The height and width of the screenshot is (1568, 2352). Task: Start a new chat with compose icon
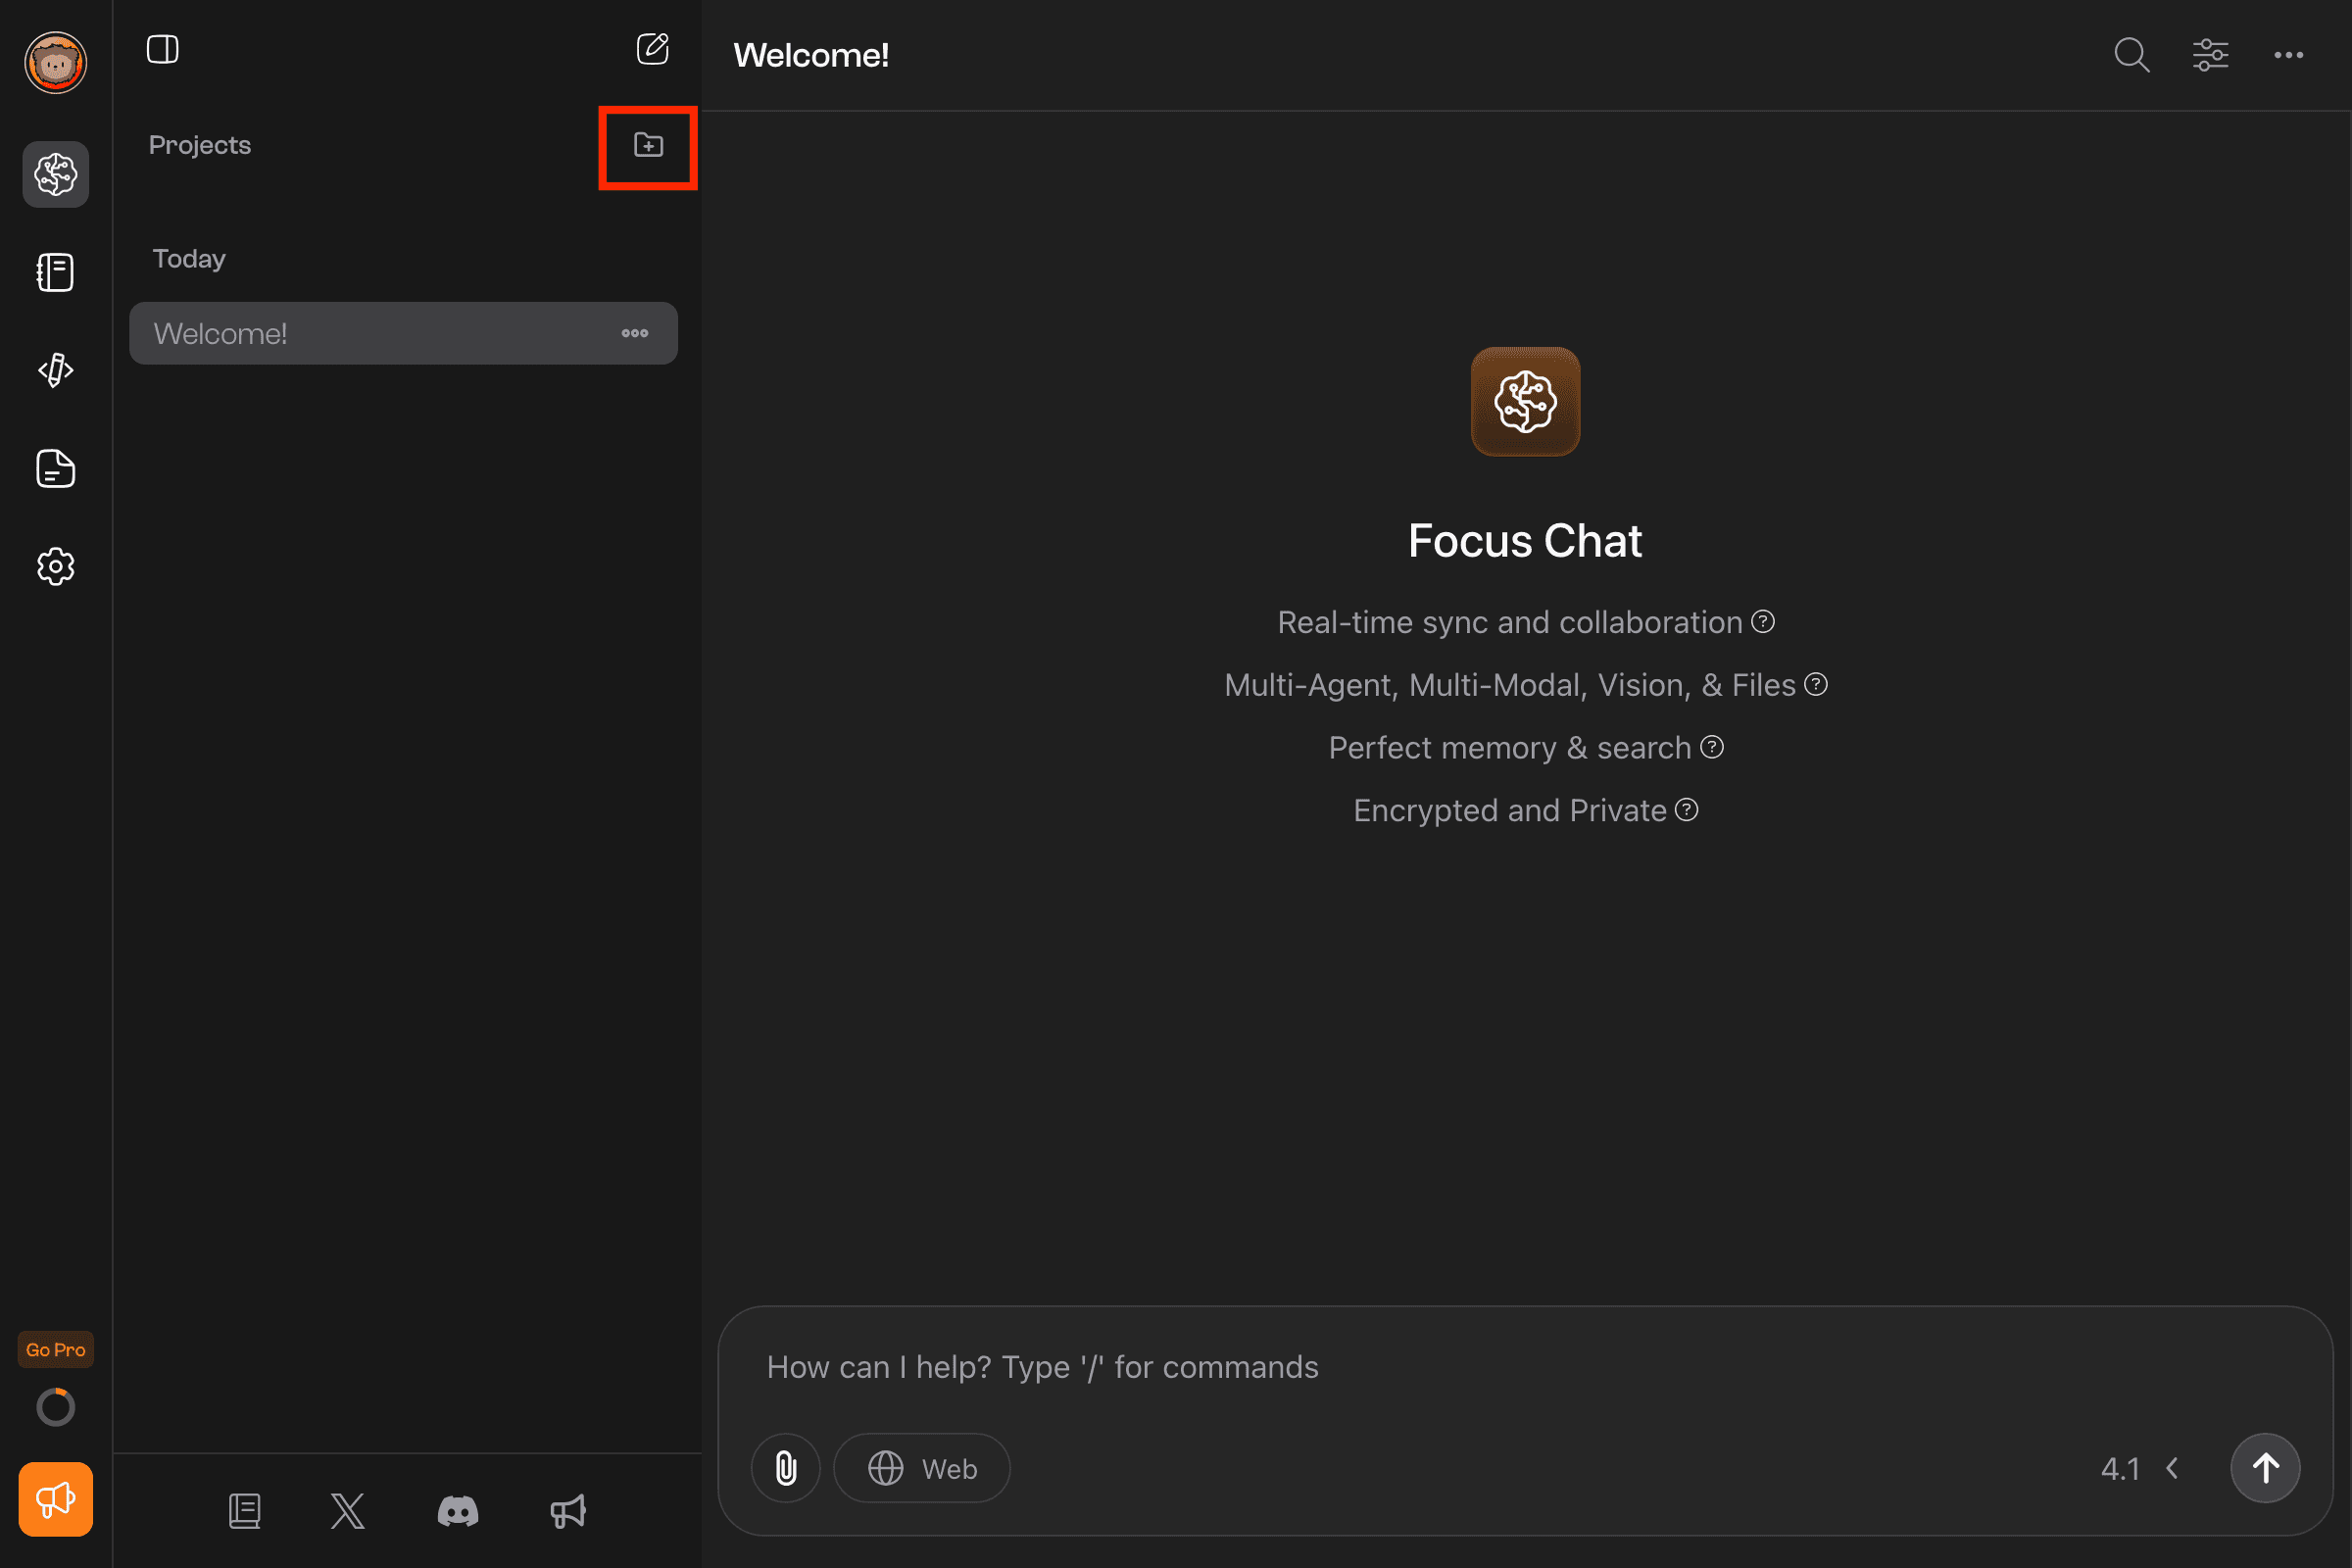pyautogui.click(x=652, y=49)
